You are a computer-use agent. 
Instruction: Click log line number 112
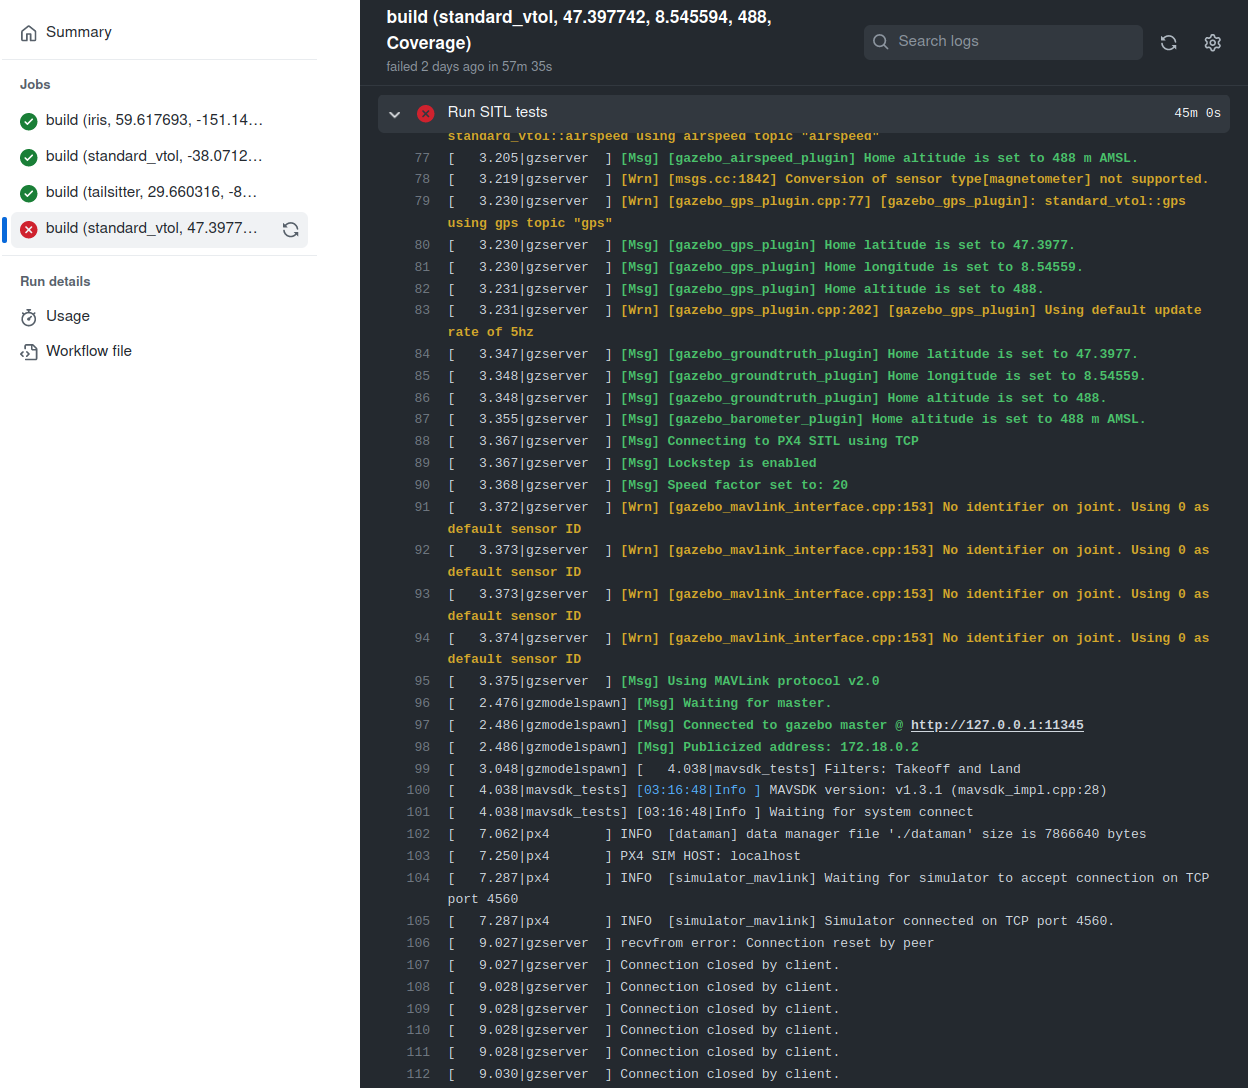point(419,1074)
